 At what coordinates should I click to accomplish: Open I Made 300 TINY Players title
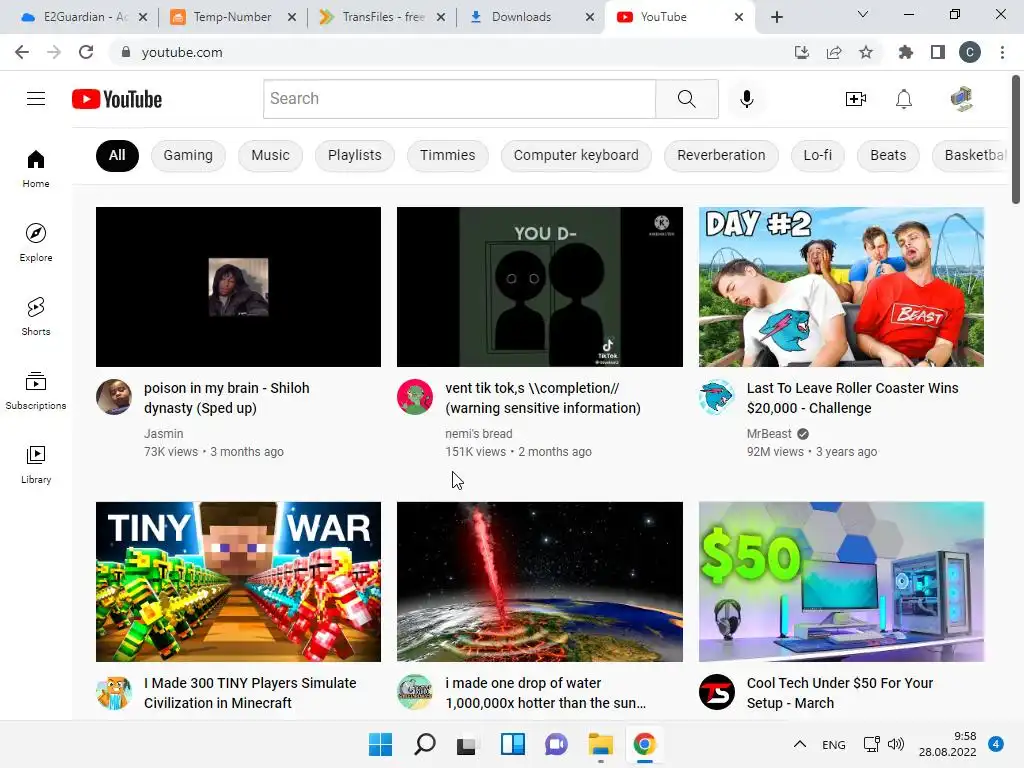coord(250,693)
